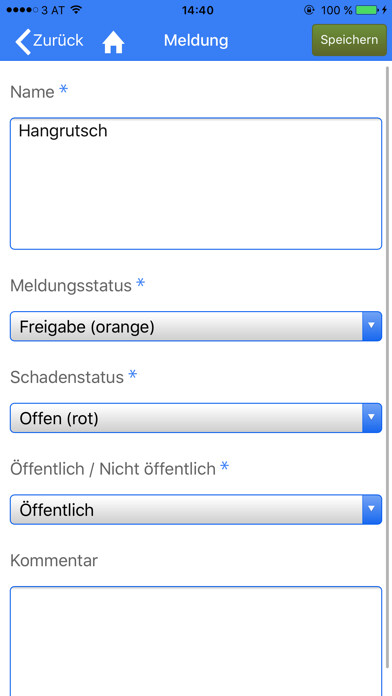This screenshot has width=392, height=696.
Task: Open the Meldungsstatus dropdown arrow
Action: coord(372,326)
